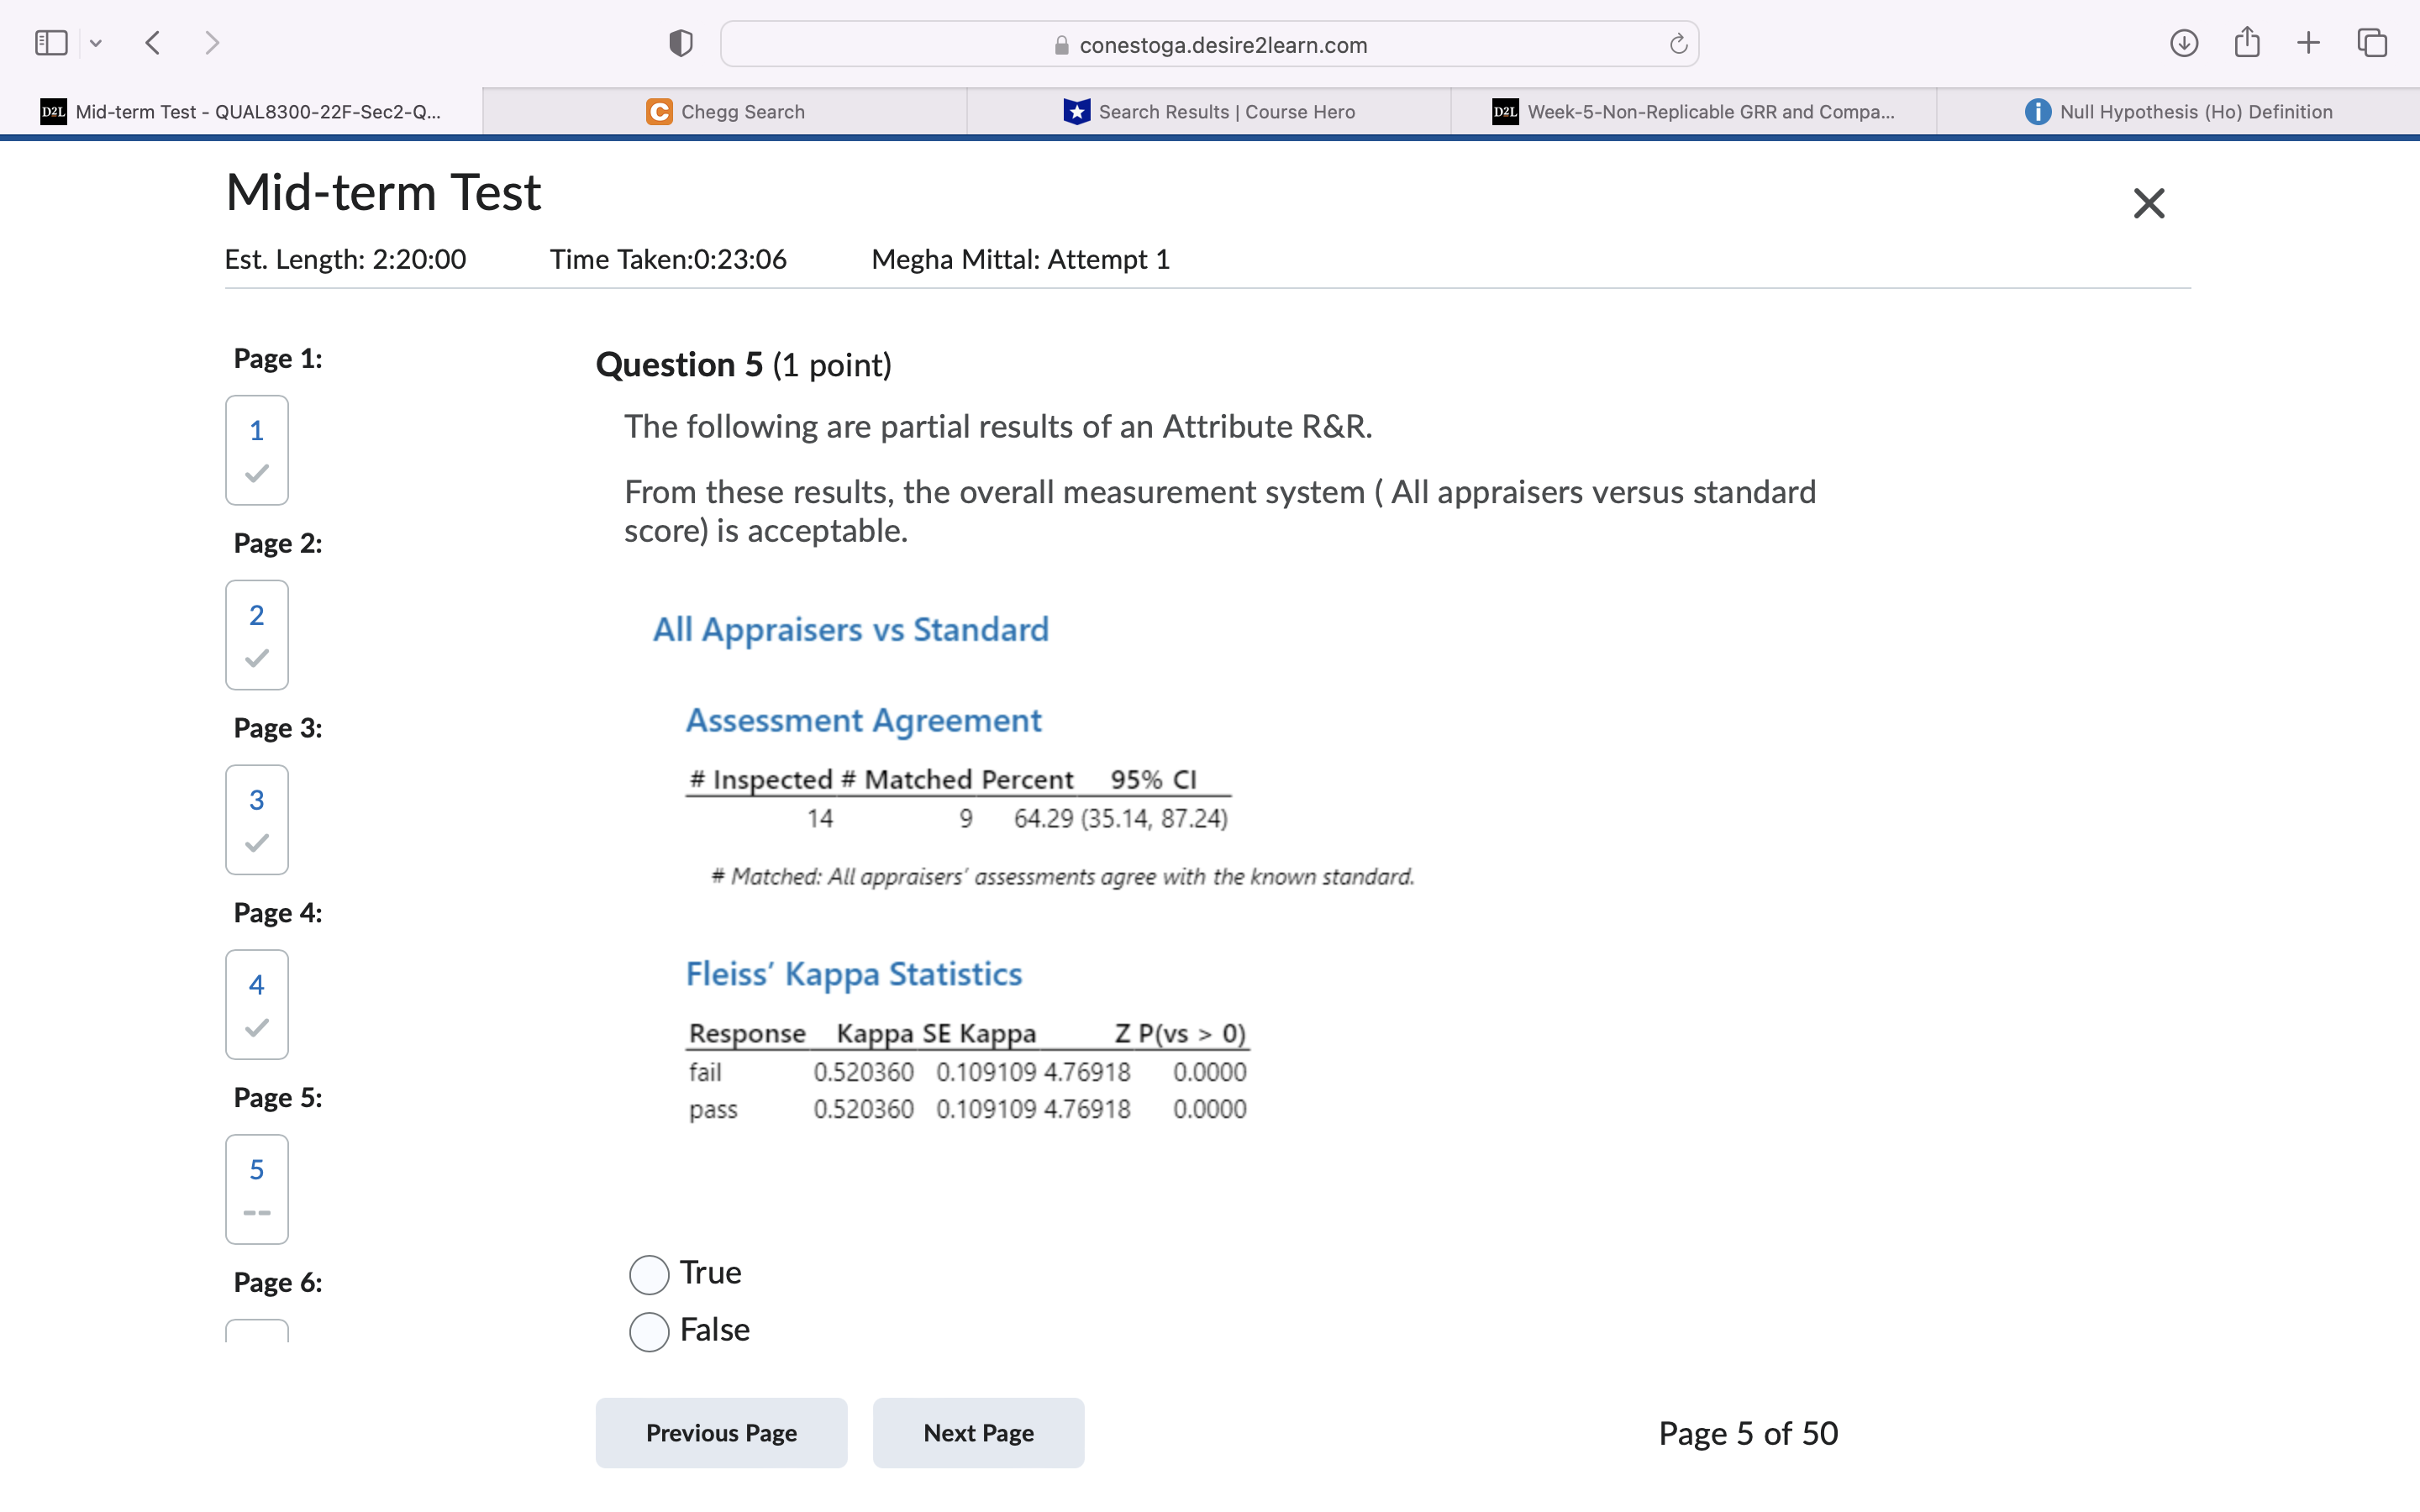Jump to question 3 in navigator
Screen dimensions: 2420x1512
[x=257, y=819]
